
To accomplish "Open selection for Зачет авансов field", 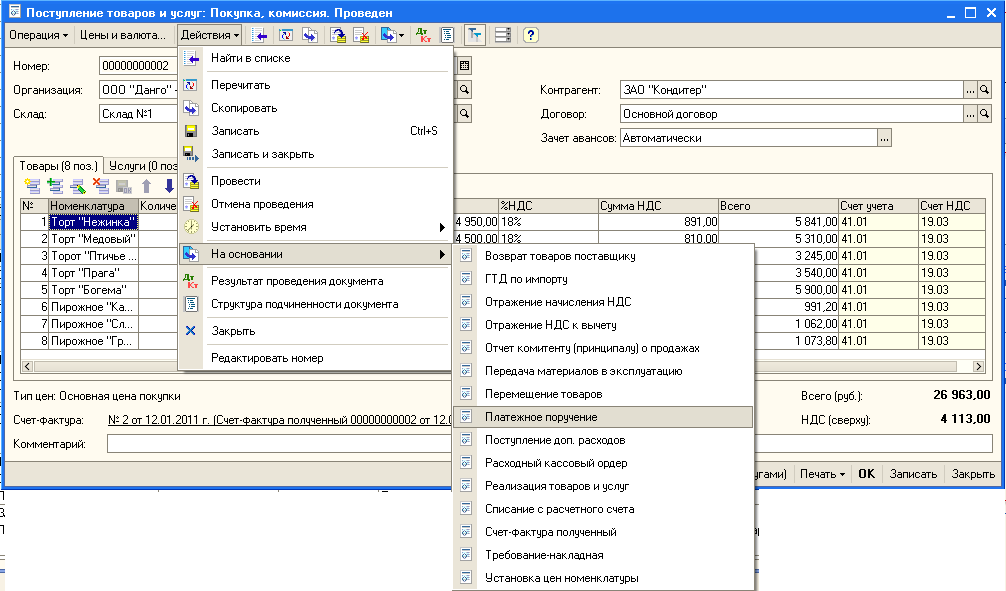I will point(884,138).
